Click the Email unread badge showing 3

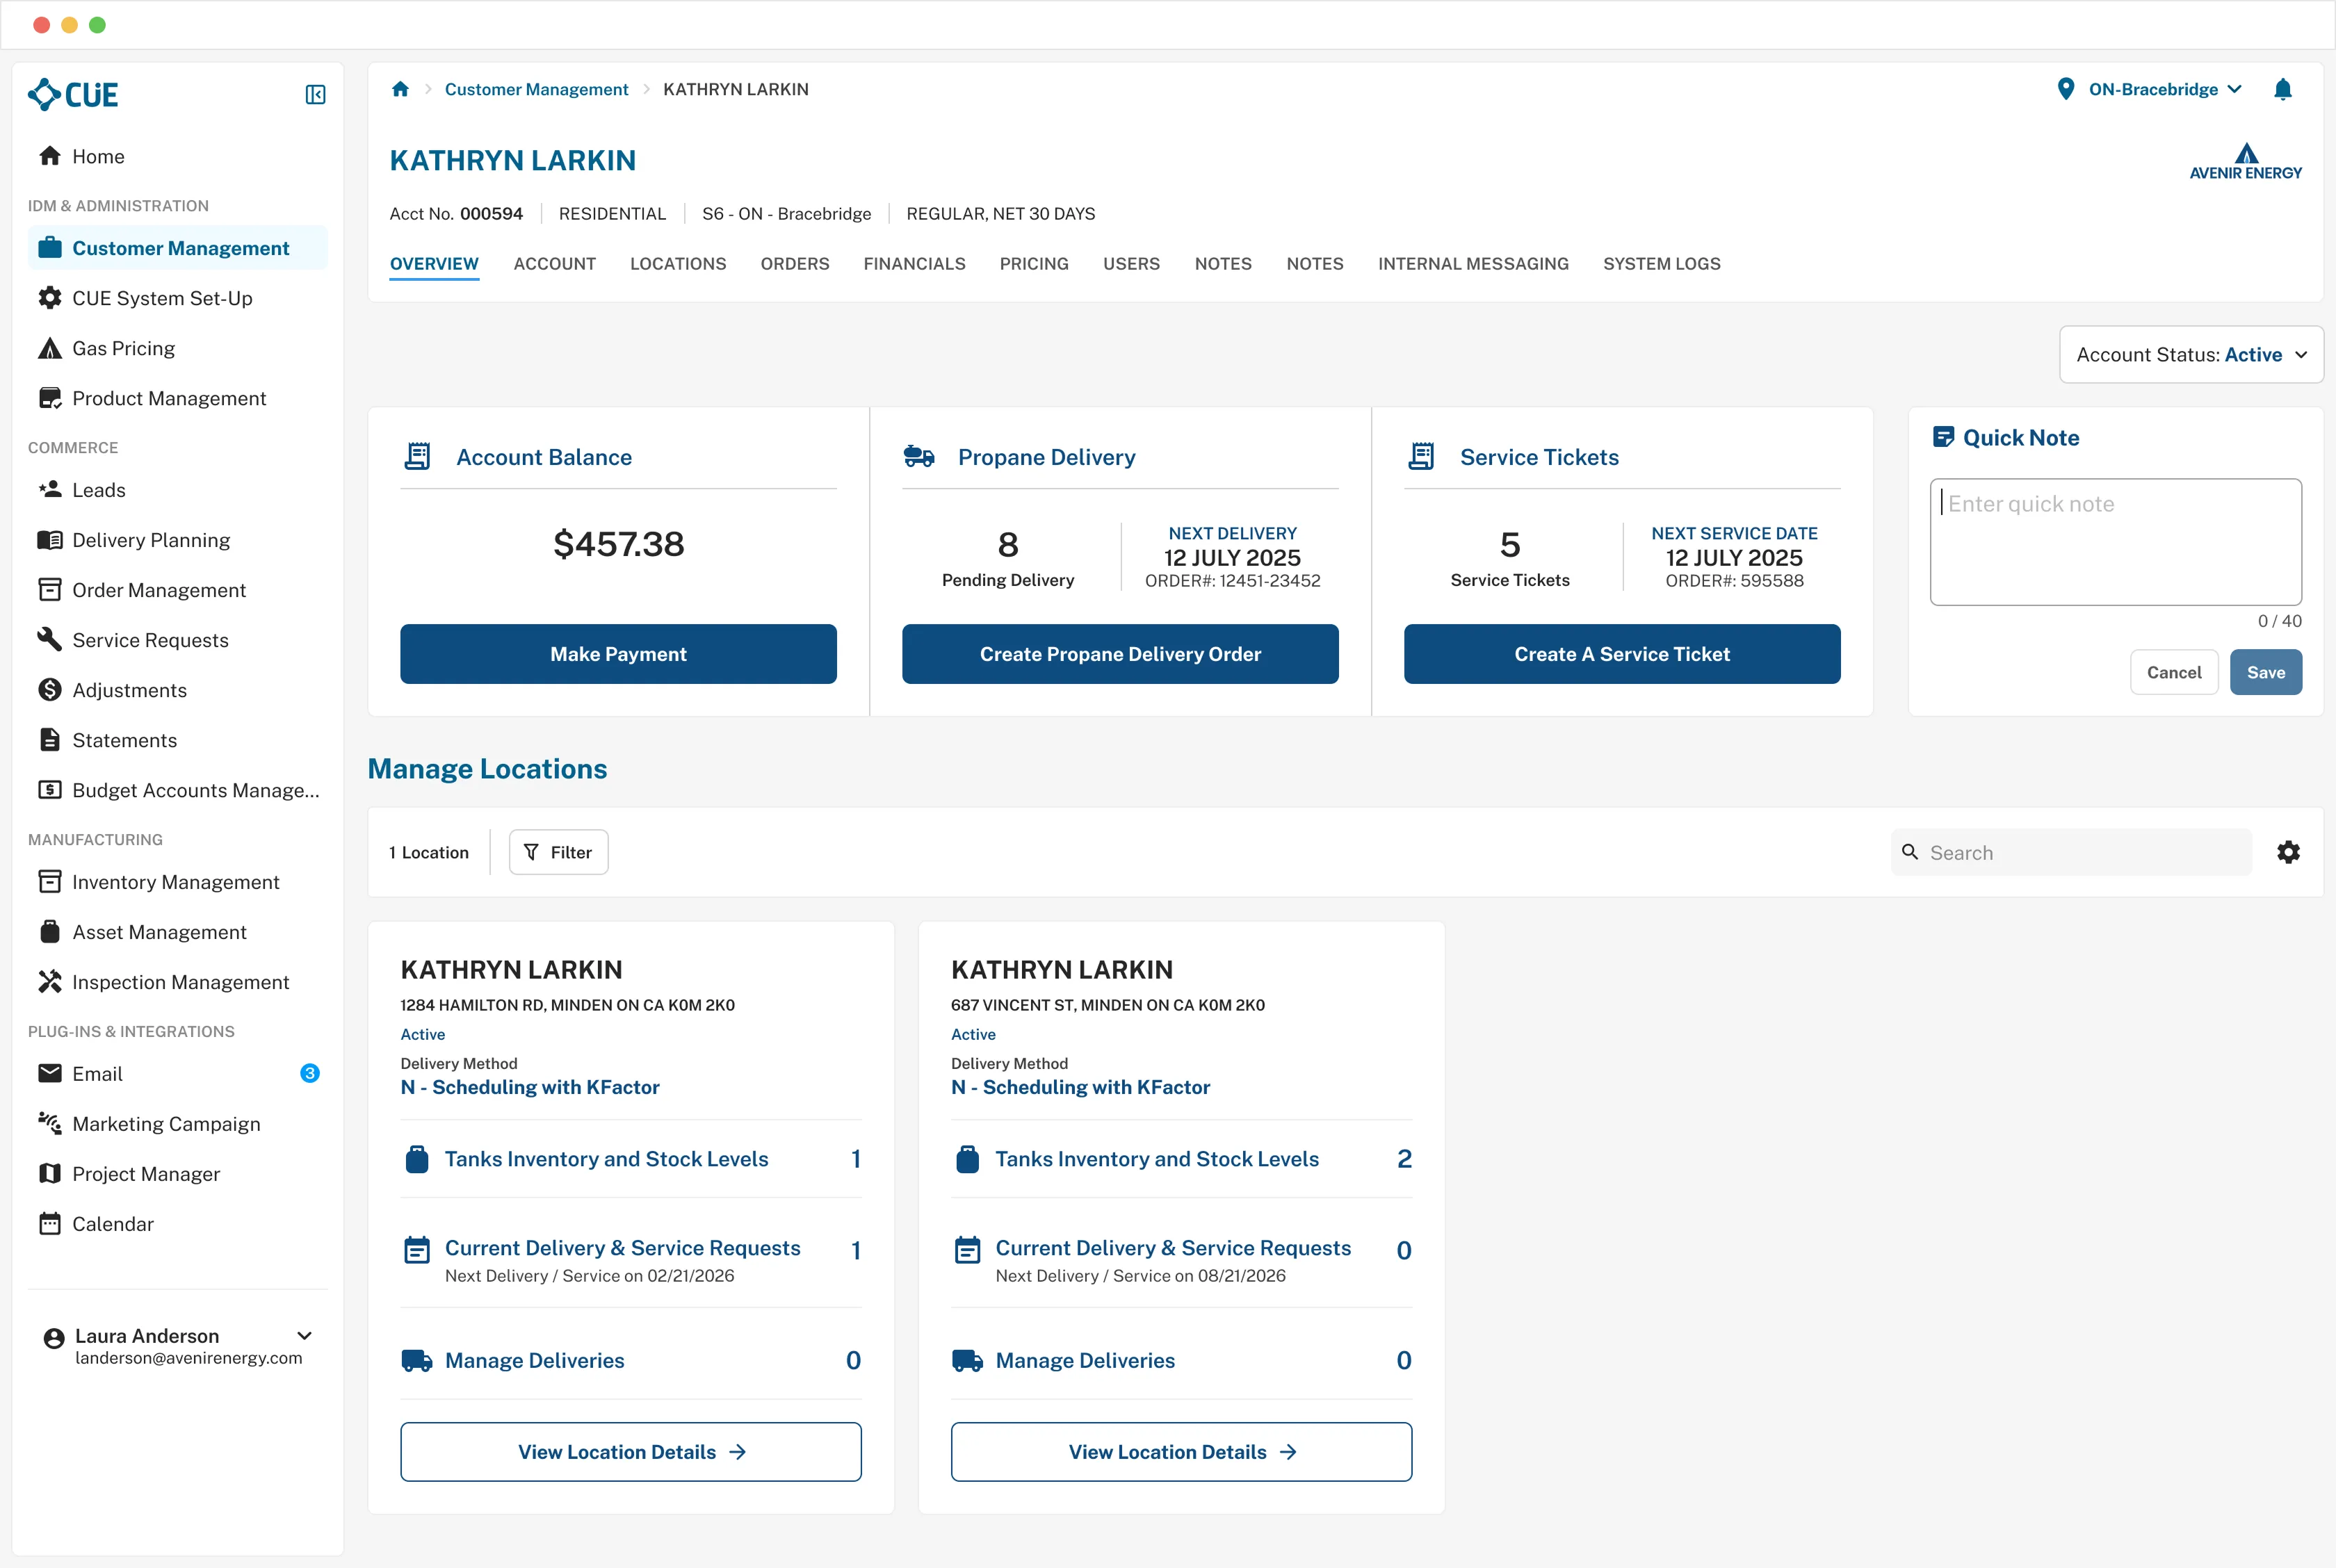[310, 1073]
